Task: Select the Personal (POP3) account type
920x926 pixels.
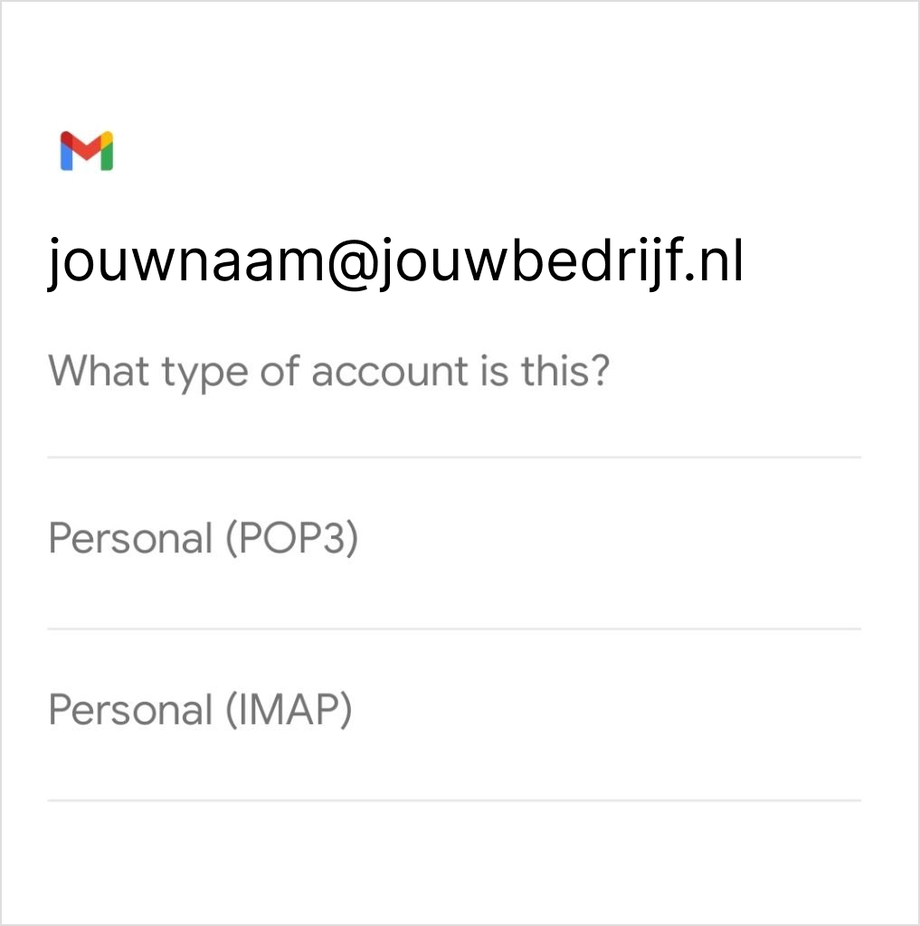Action: (x=203, y=539)
